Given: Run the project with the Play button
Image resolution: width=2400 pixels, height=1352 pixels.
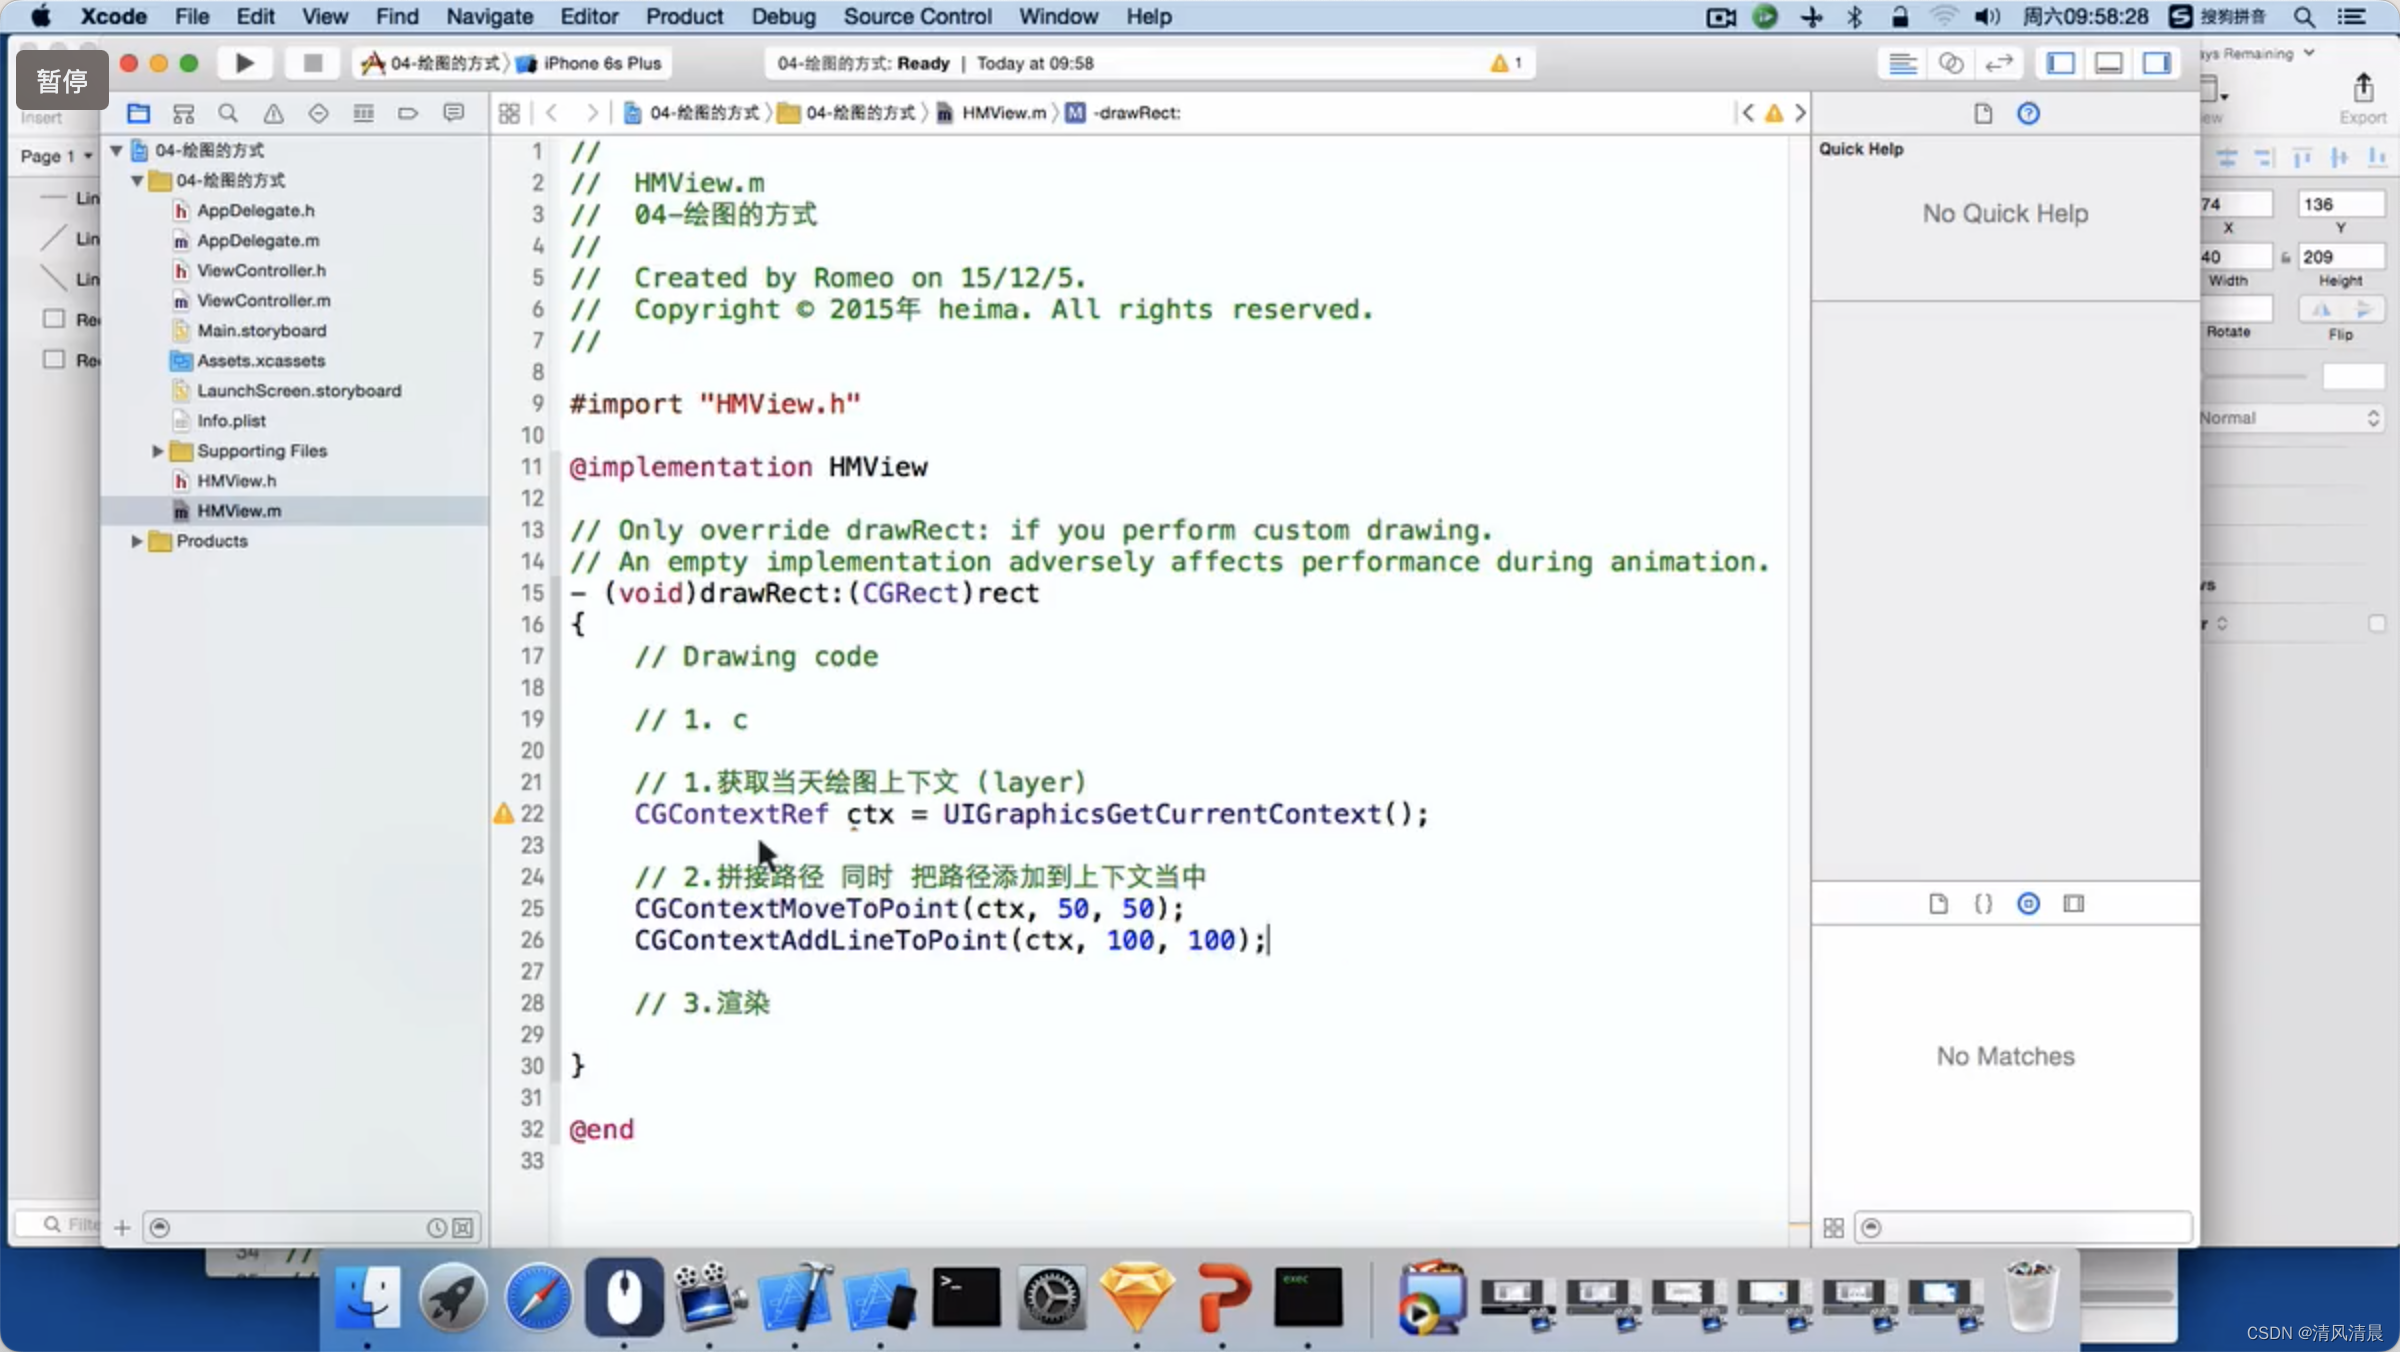Looking at the screenshot, I should tap(244, 63).
